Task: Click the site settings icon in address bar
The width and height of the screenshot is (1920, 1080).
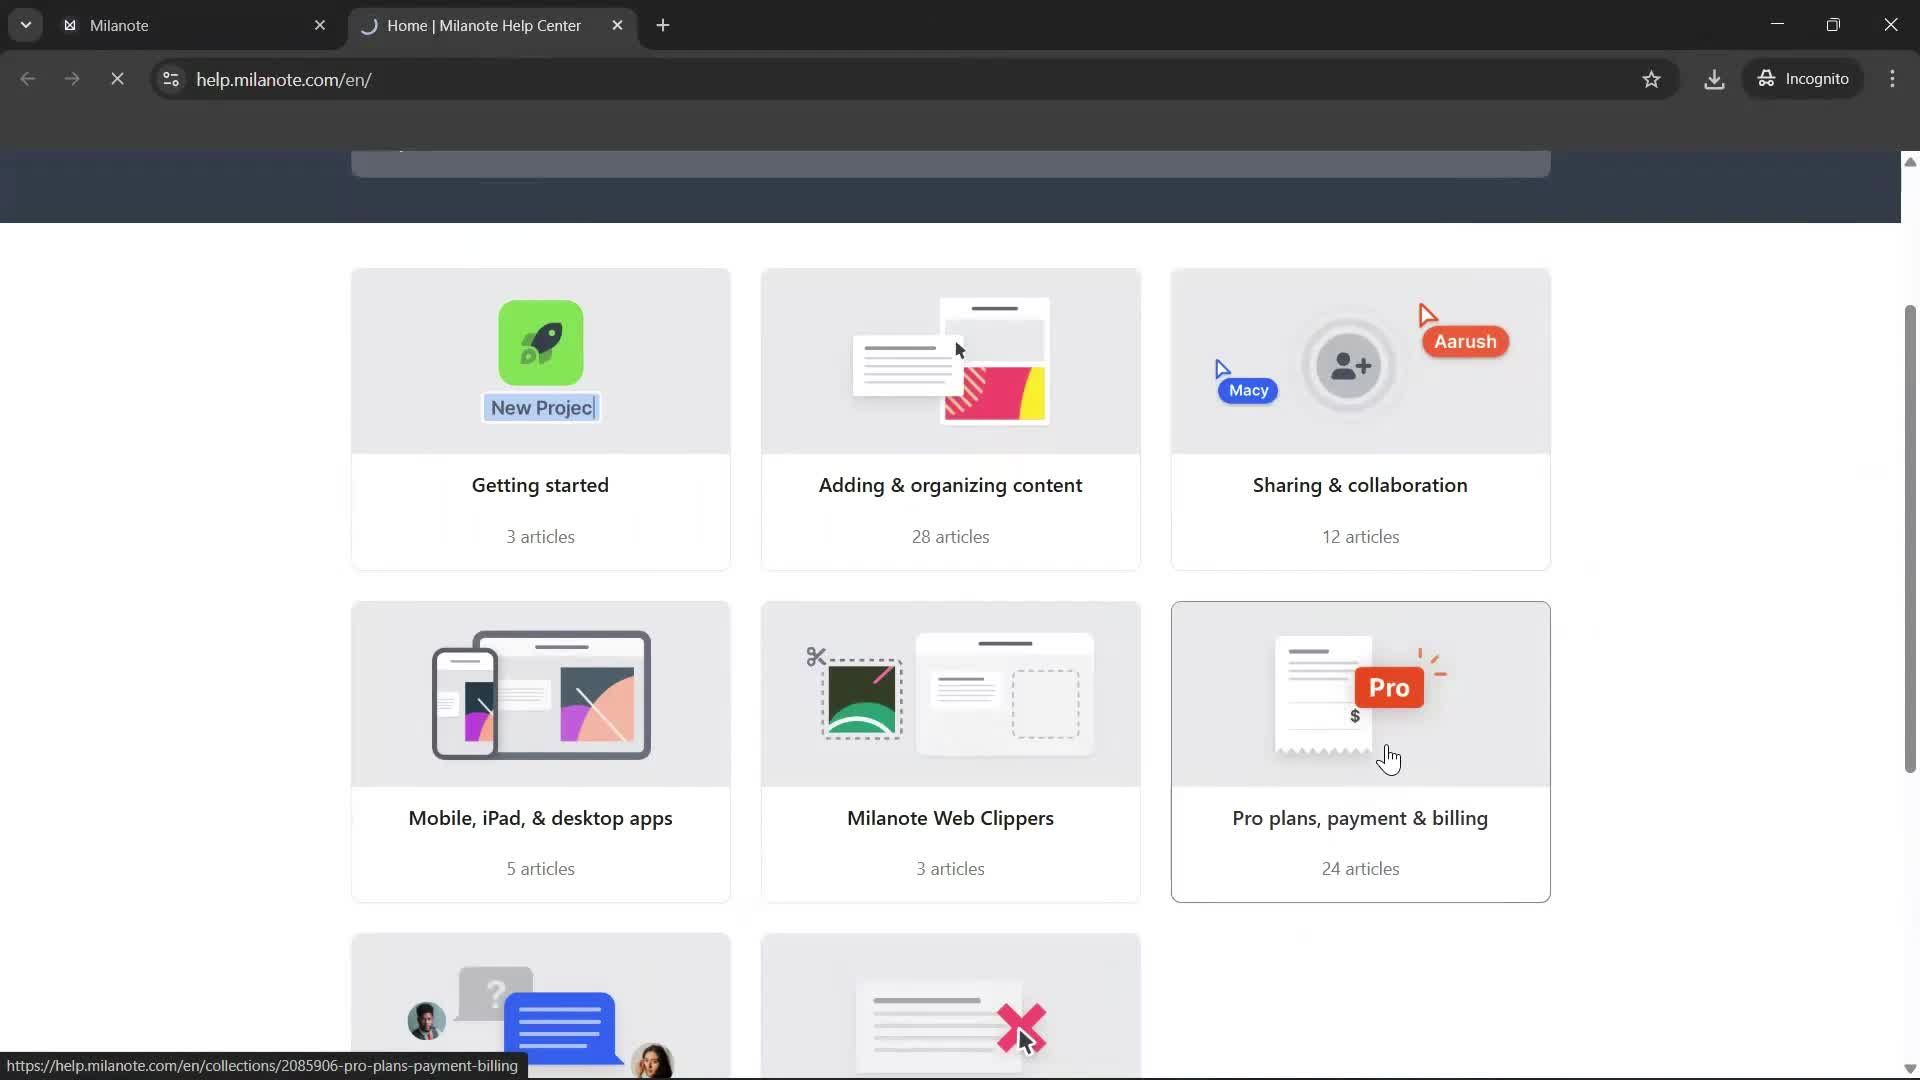Action: point(170,79)
